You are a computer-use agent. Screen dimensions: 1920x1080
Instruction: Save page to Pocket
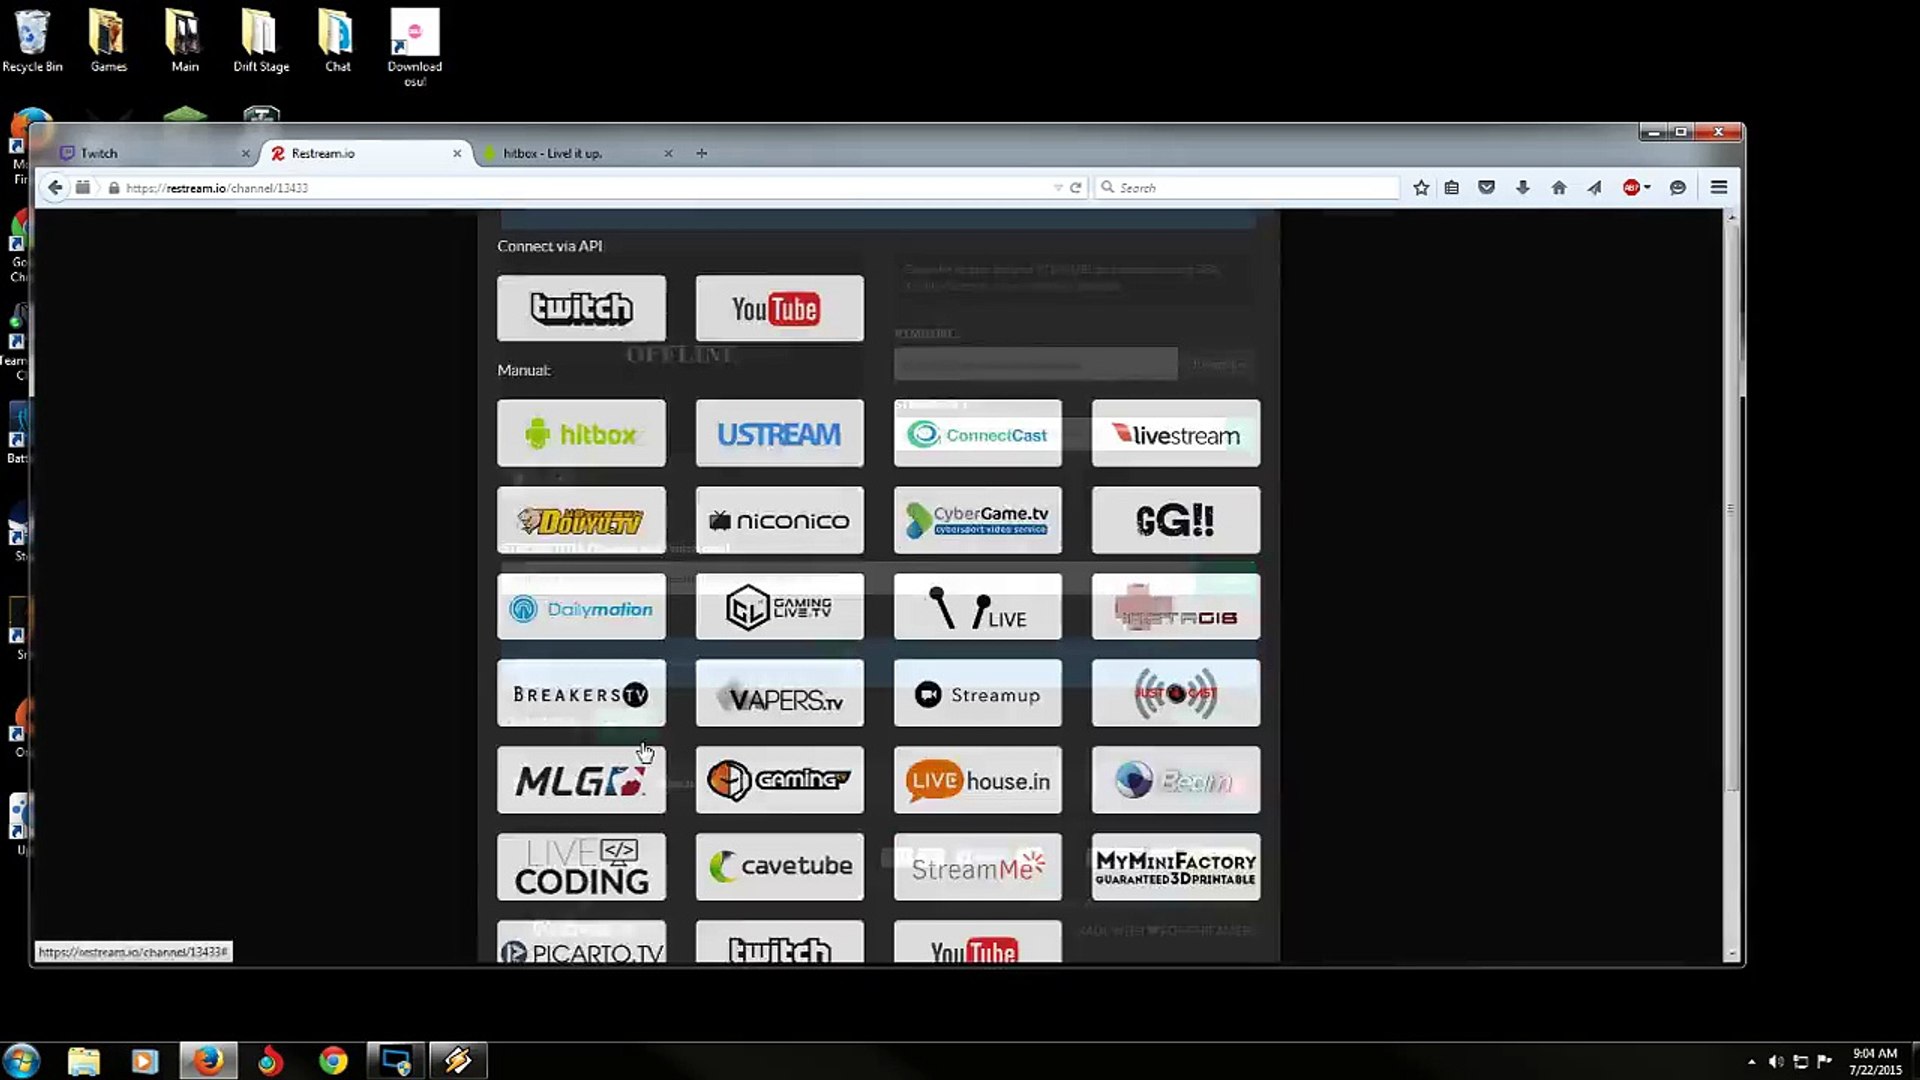point(1487,187)
